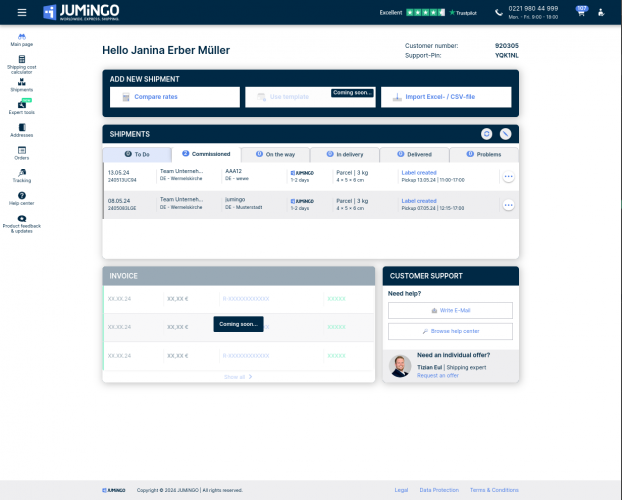
Task: Open Tracking in the sidebar
Action: [22, 176]
